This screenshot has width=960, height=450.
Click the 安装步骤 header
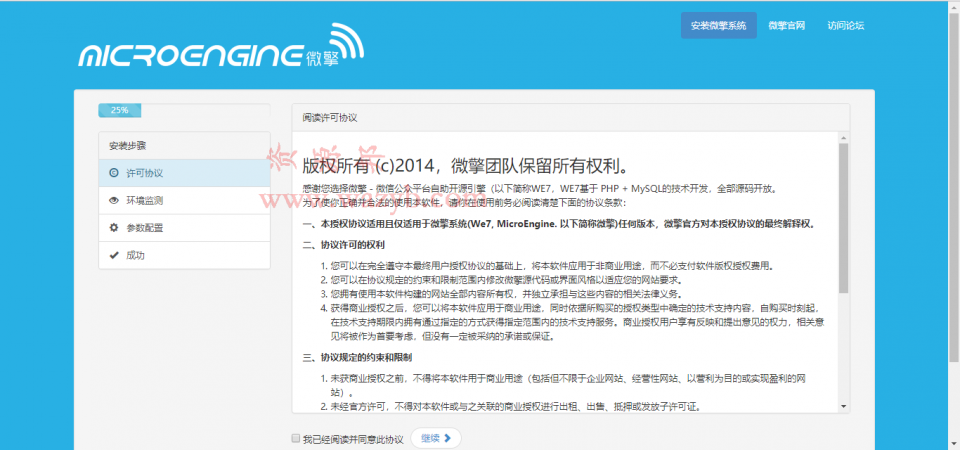pyautogui.click(x=184, y=146)
